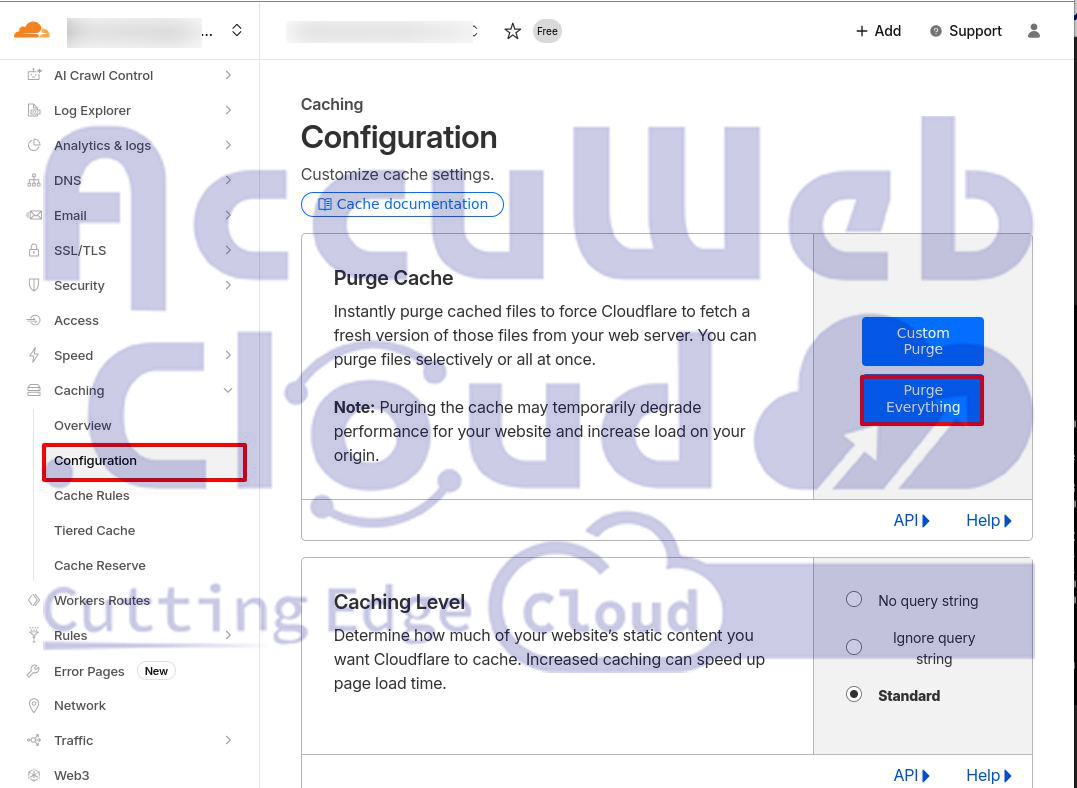
Task: Click the Network location pin icon
Action: 34,706
